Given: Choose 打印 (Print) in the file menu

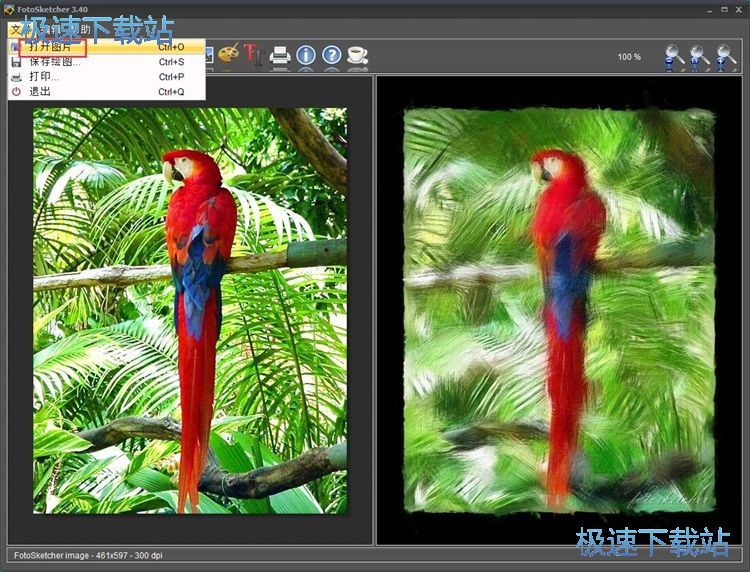Looking at the screenshot, I should tap(44, 77).
